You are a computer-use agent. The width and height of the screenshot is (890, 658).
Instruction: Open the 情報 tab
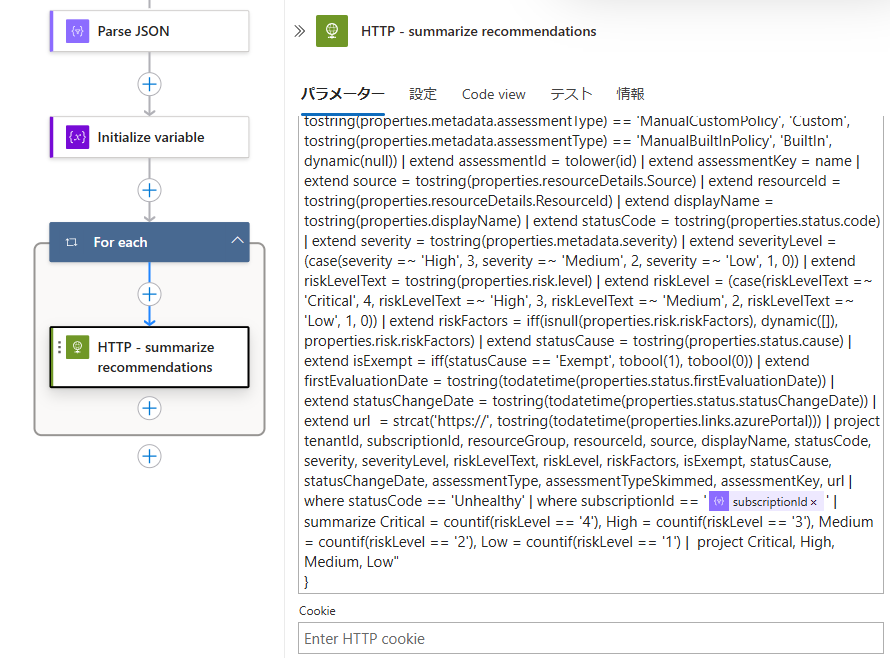[630, 94]
